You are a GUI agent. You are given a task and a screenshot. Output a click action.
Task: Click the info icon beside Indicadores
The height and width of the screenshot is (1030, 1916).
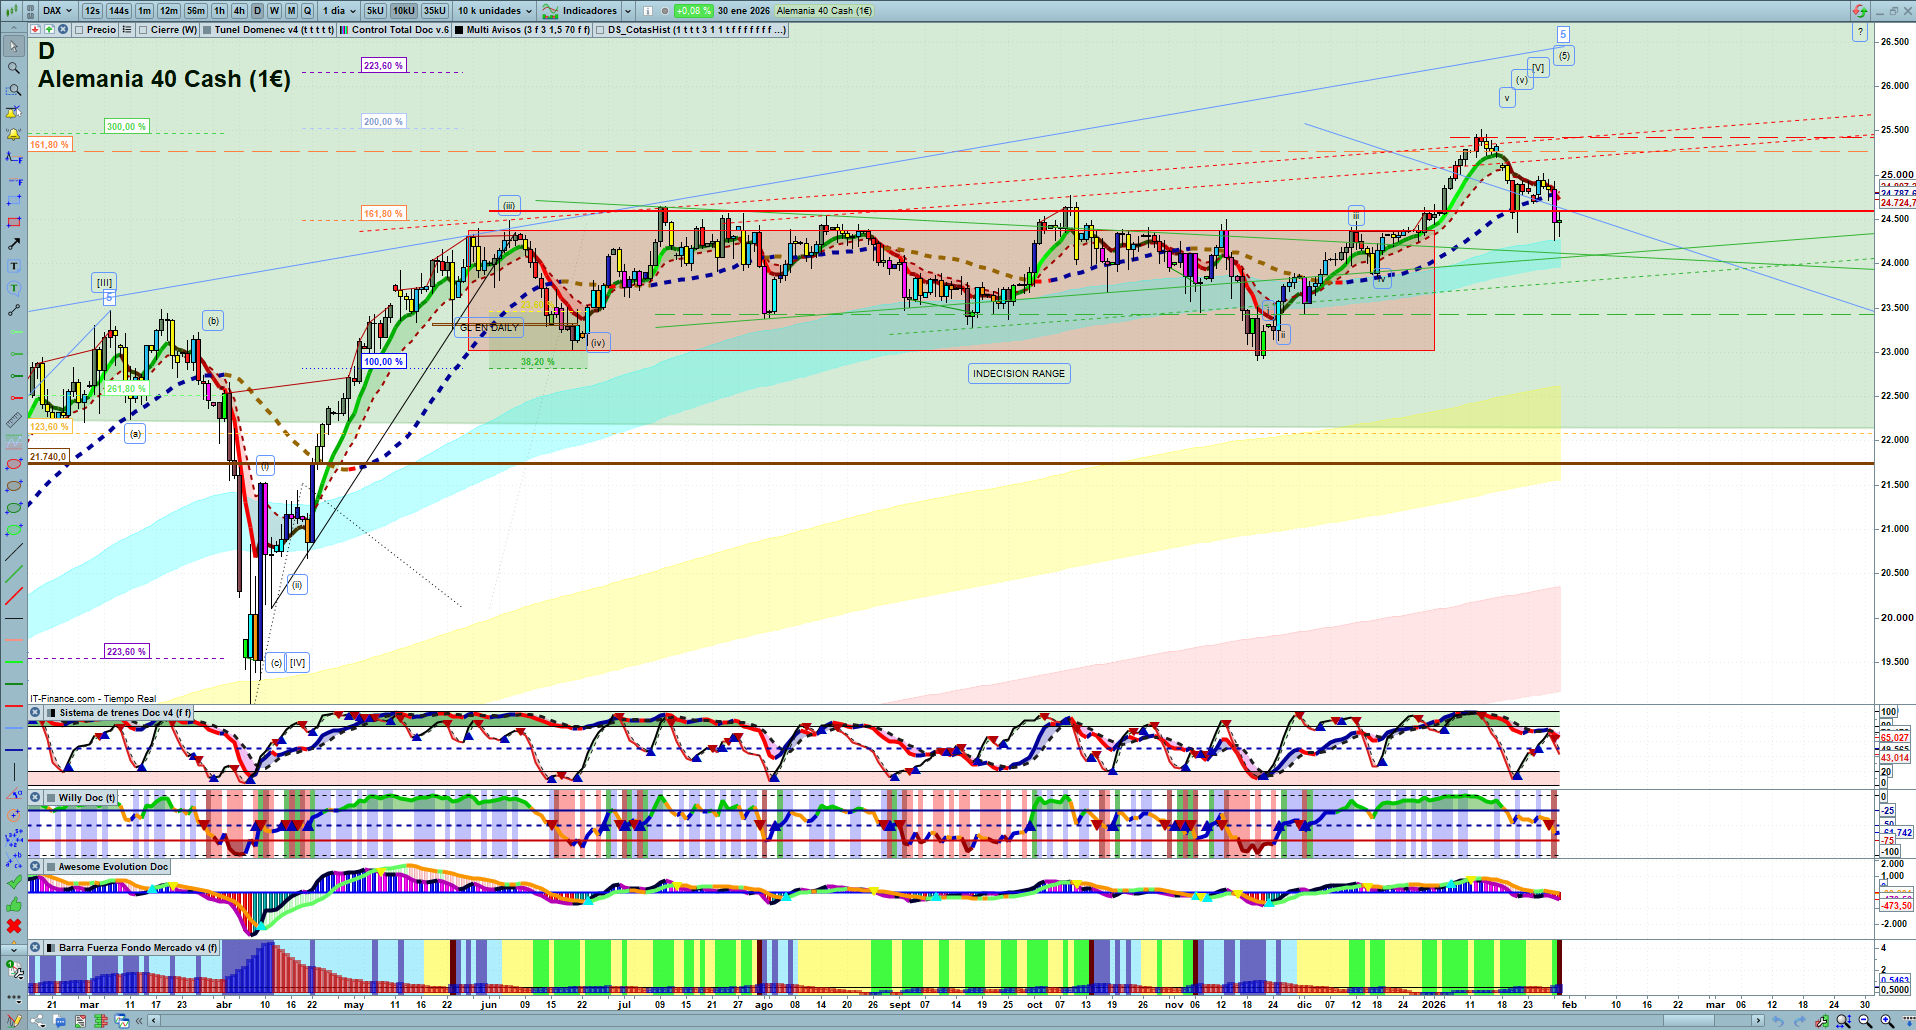point(648,11)
